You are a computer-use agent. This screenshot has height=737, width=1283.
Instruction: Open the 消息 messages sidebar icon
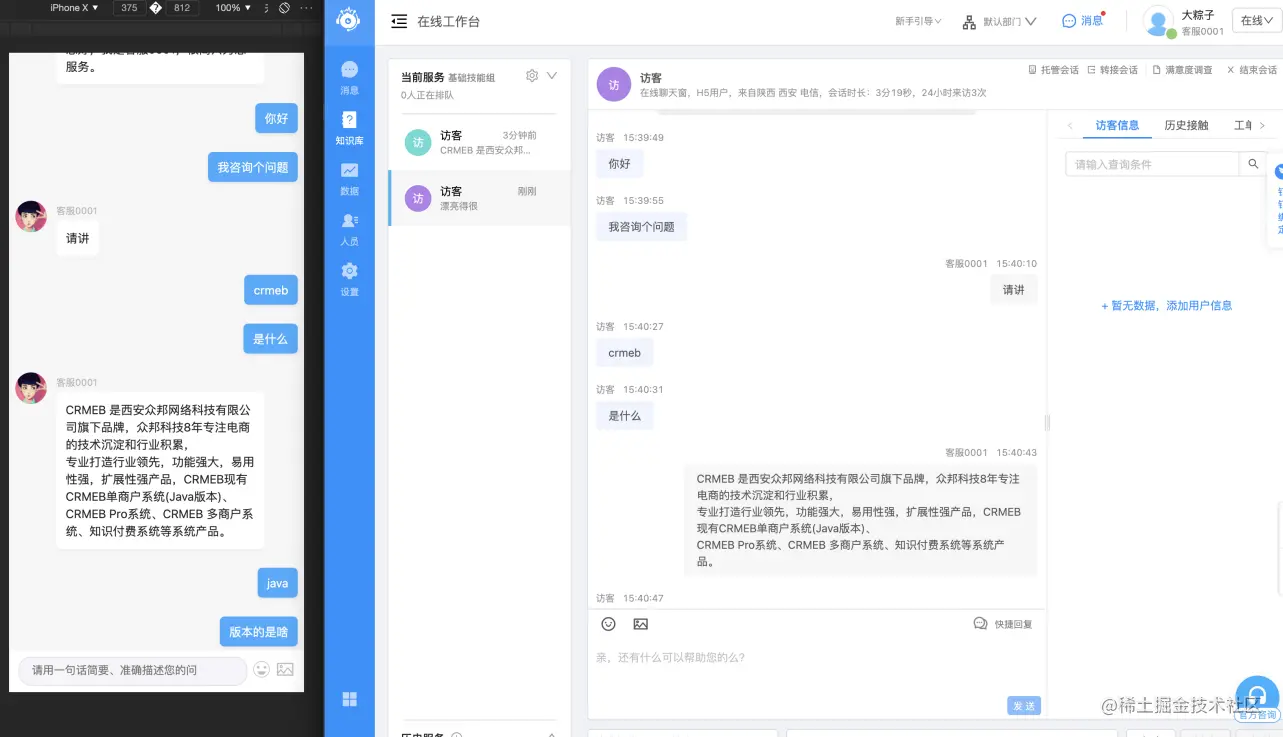tap(349, 76)
